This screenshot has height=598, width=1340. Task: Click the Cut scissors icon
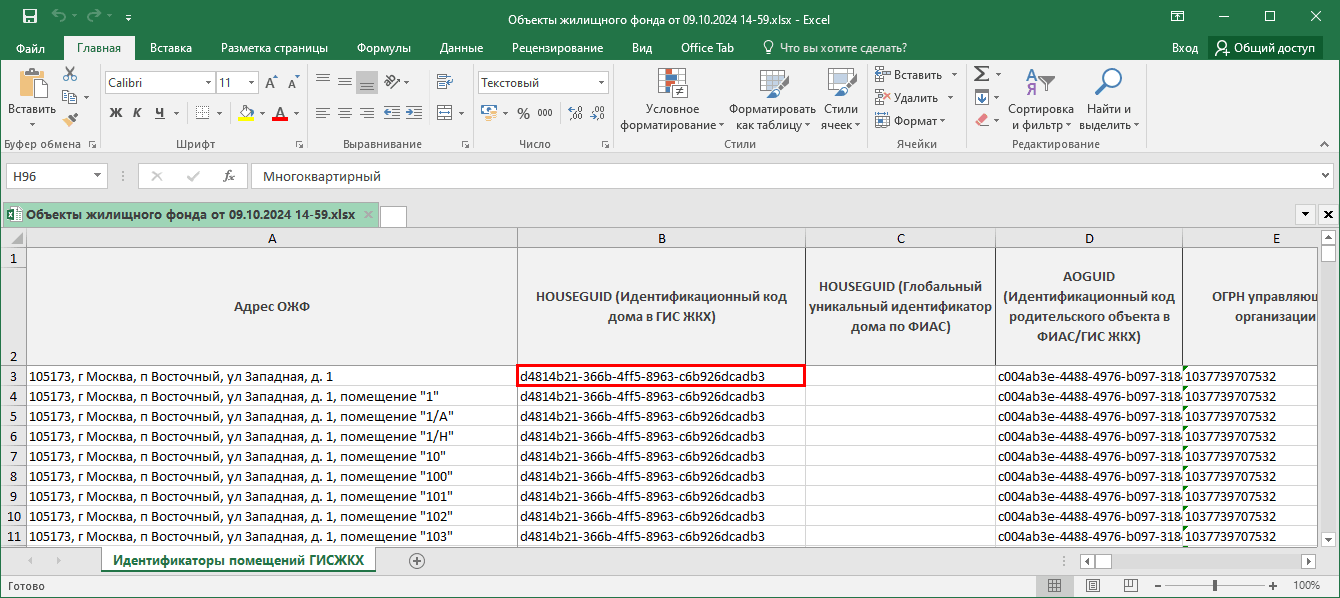click(x=70, y=74)
